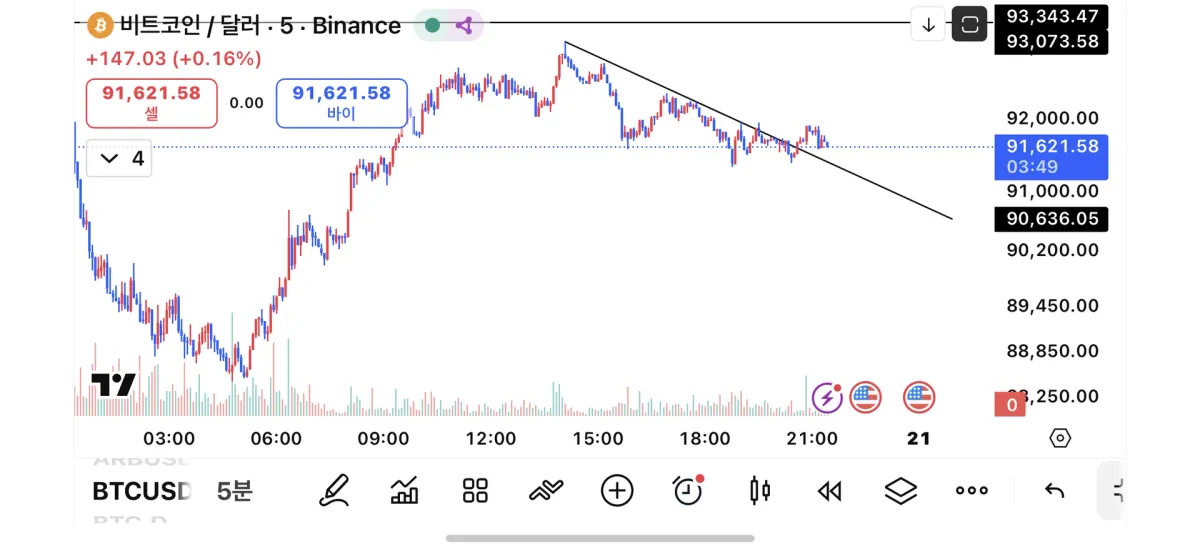Click the undo arrow
The width and height of the screenshot is (1200, 554).
click(x=1054, y=490)
